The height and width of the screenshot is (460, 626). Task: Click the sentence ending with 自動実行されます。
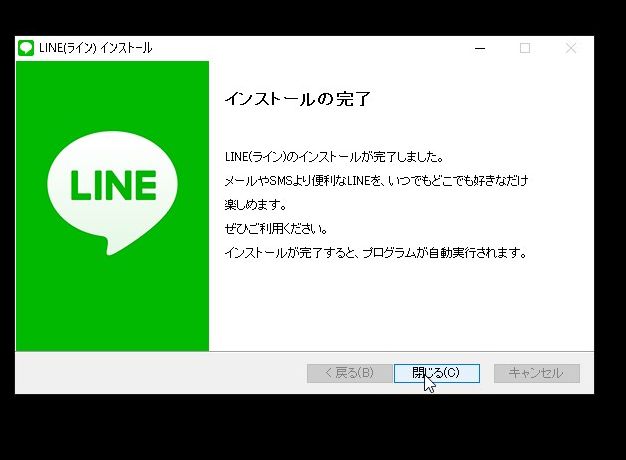tap(376, 253)
